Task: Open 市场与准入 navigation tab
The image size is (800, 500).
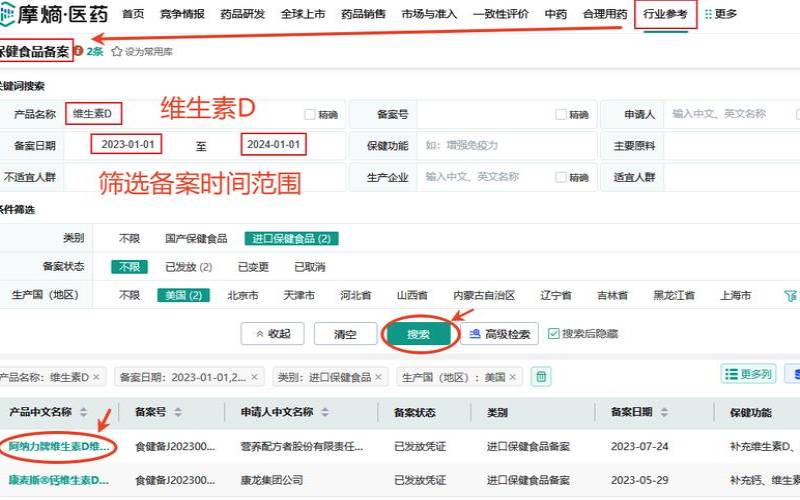Action: click(x=429, y=14)
